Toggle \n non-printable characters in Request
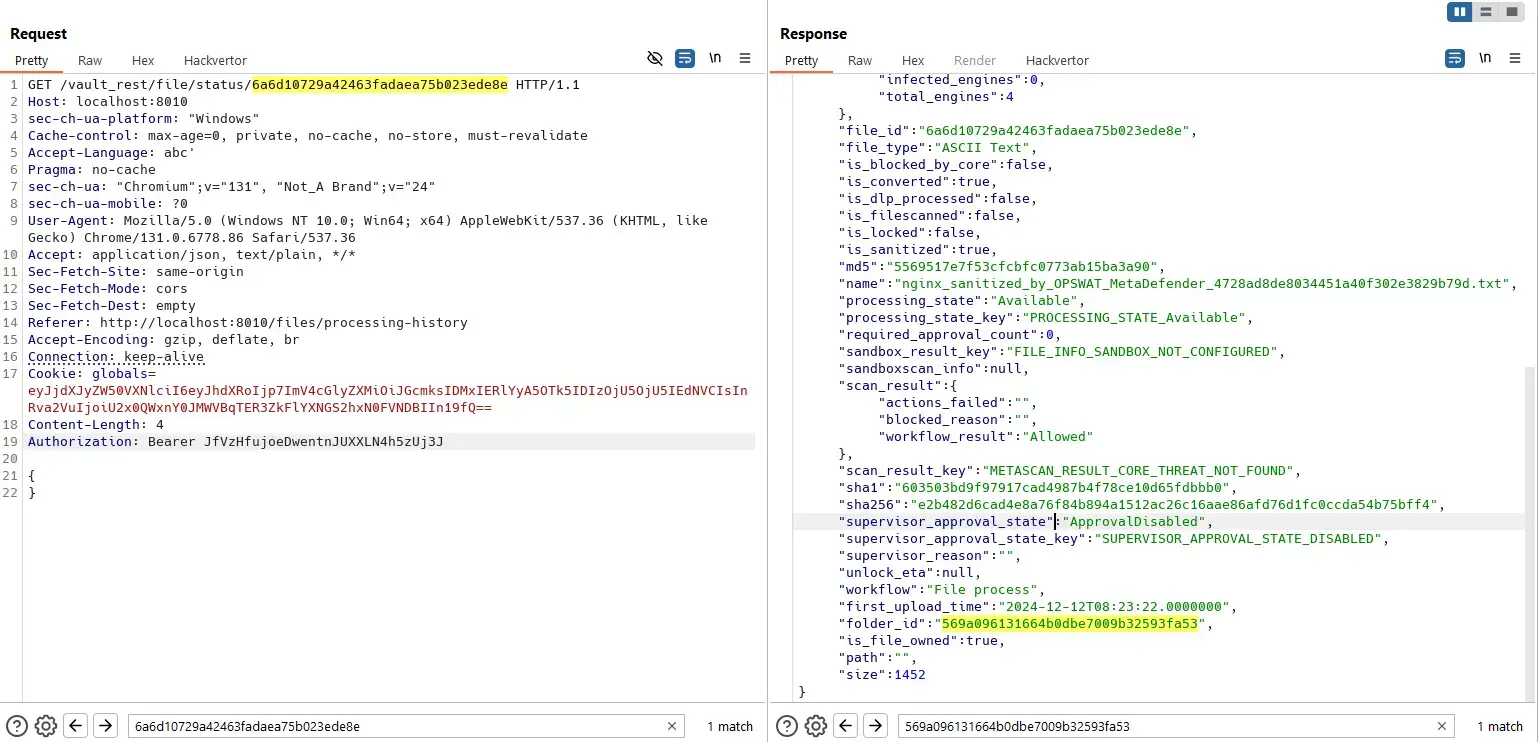The width and height of the screenshot is (1539, 742). (715, 59)
